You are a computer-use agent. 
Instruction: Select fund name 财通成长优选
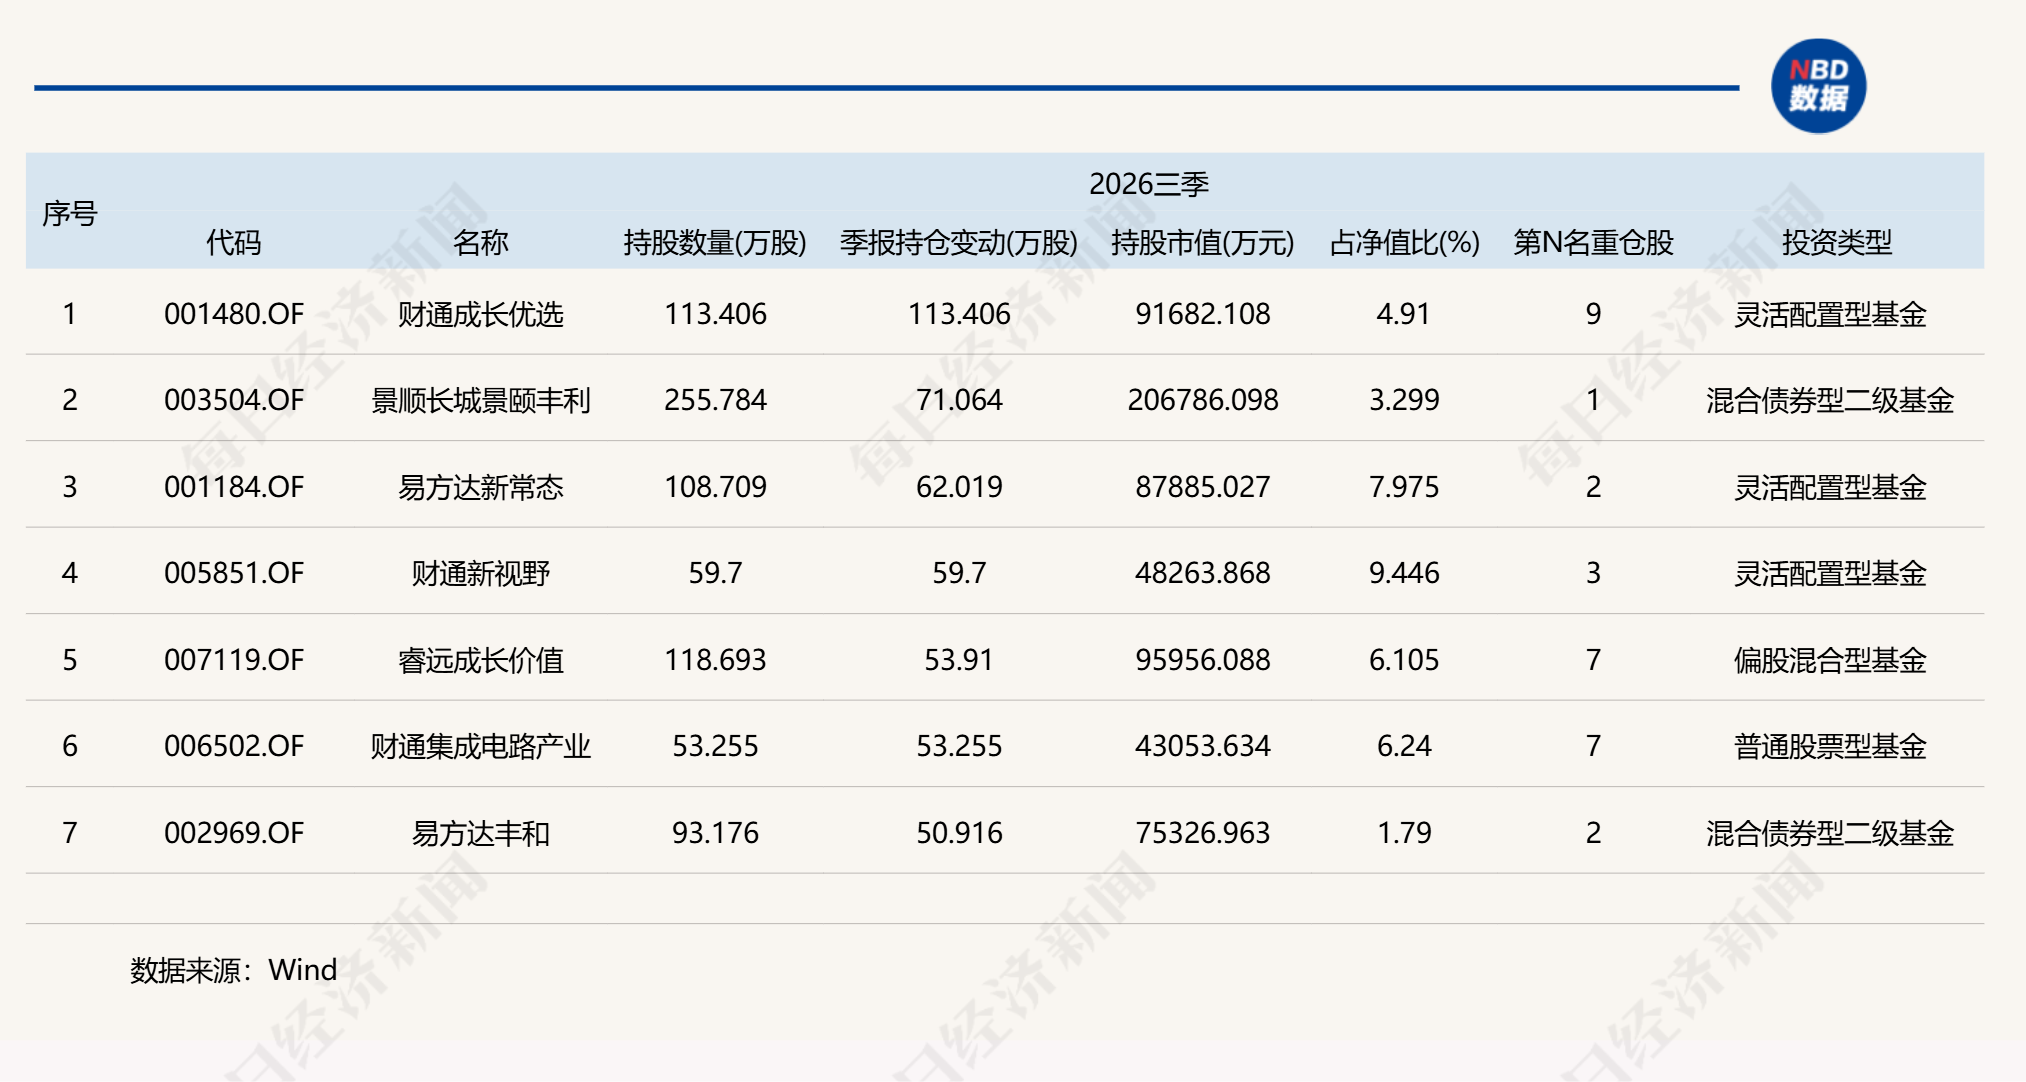point(481,314)
